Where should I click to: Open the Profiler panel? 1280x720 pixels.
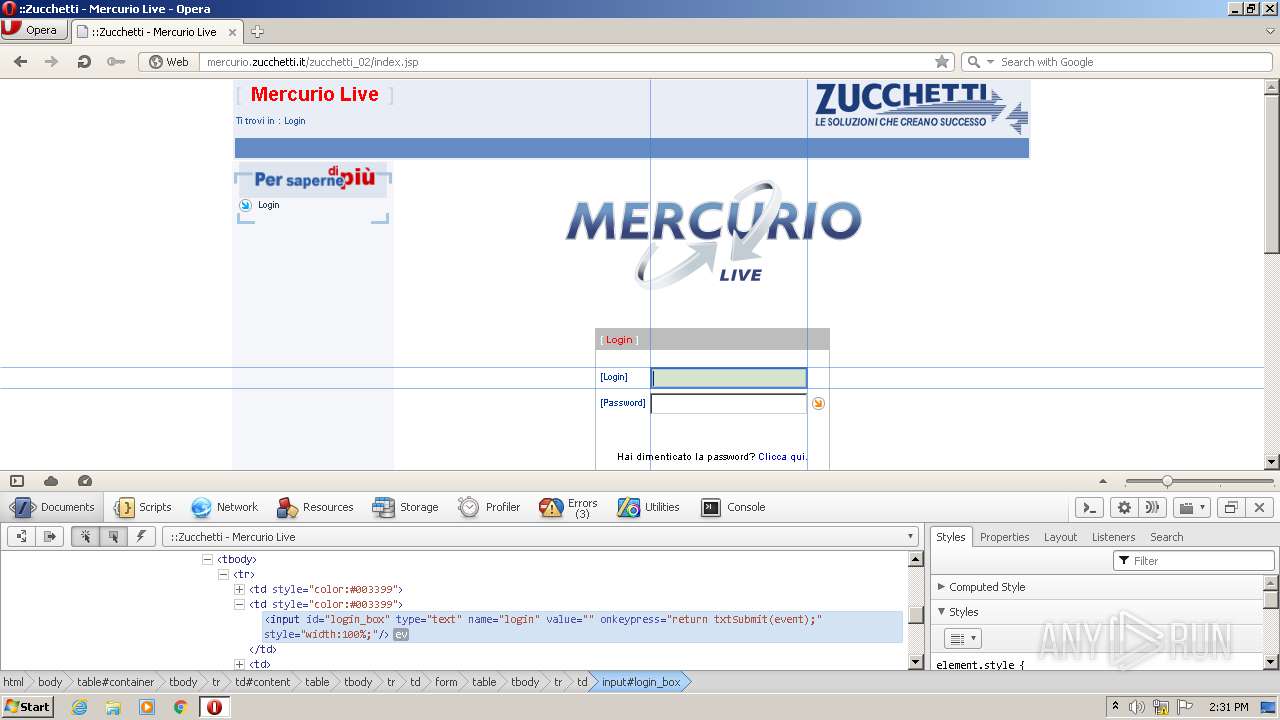point(489,507)
